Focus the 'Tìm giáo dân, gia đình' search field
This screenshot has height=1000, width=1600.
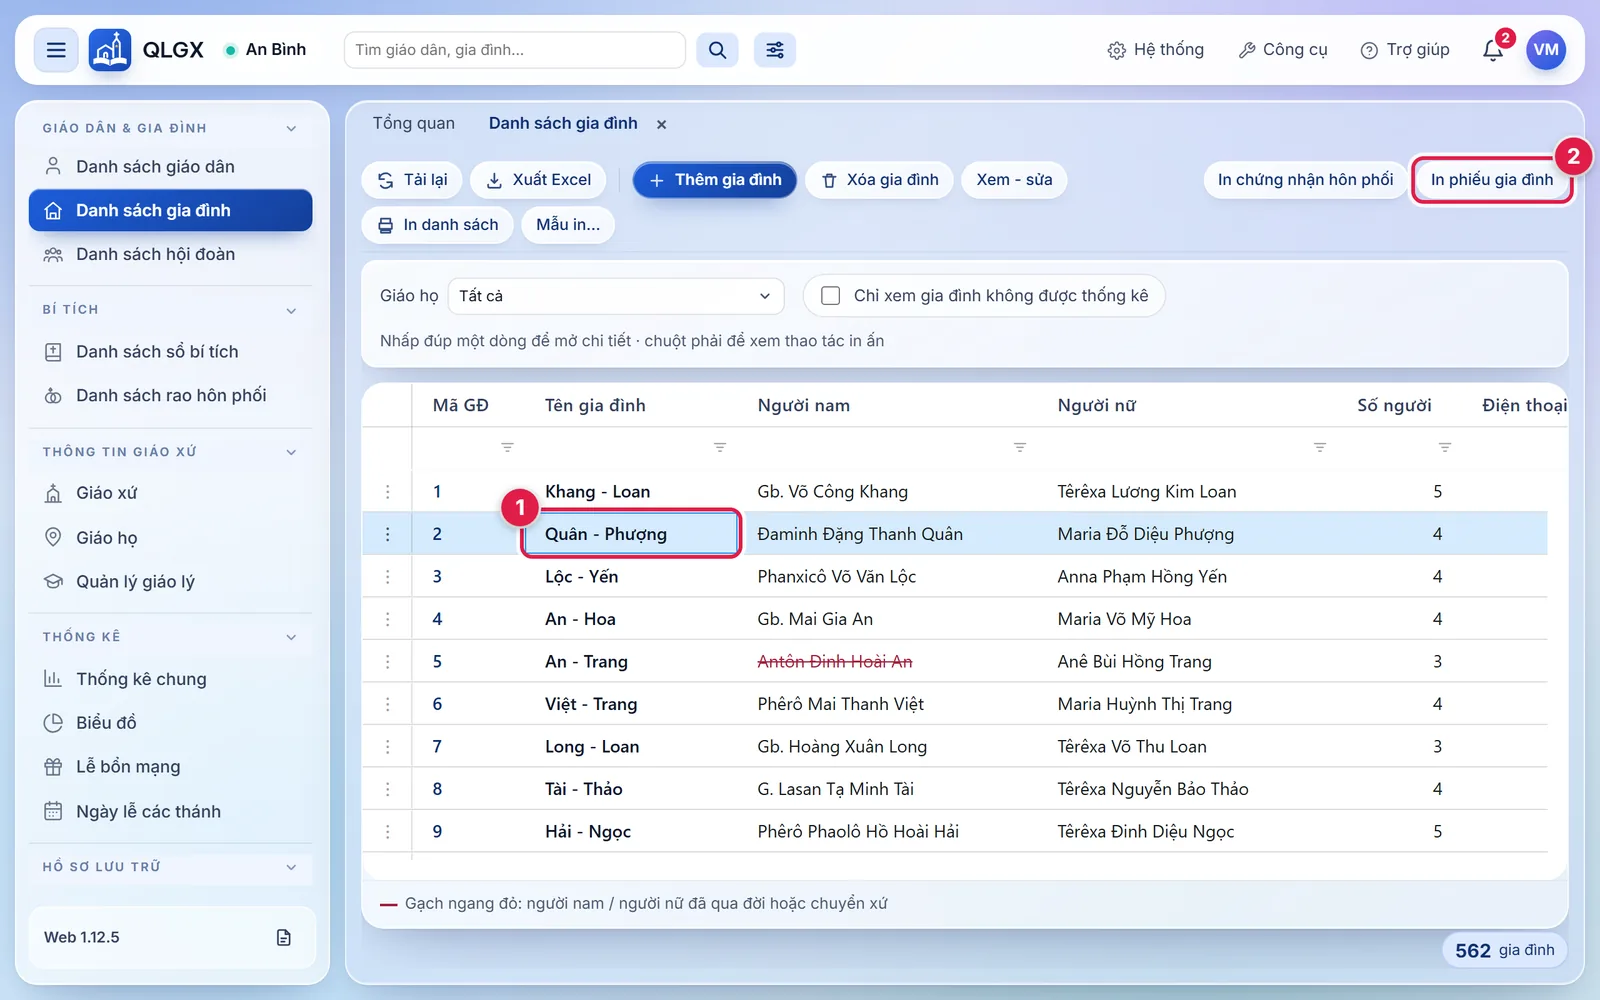pos(515,50)
